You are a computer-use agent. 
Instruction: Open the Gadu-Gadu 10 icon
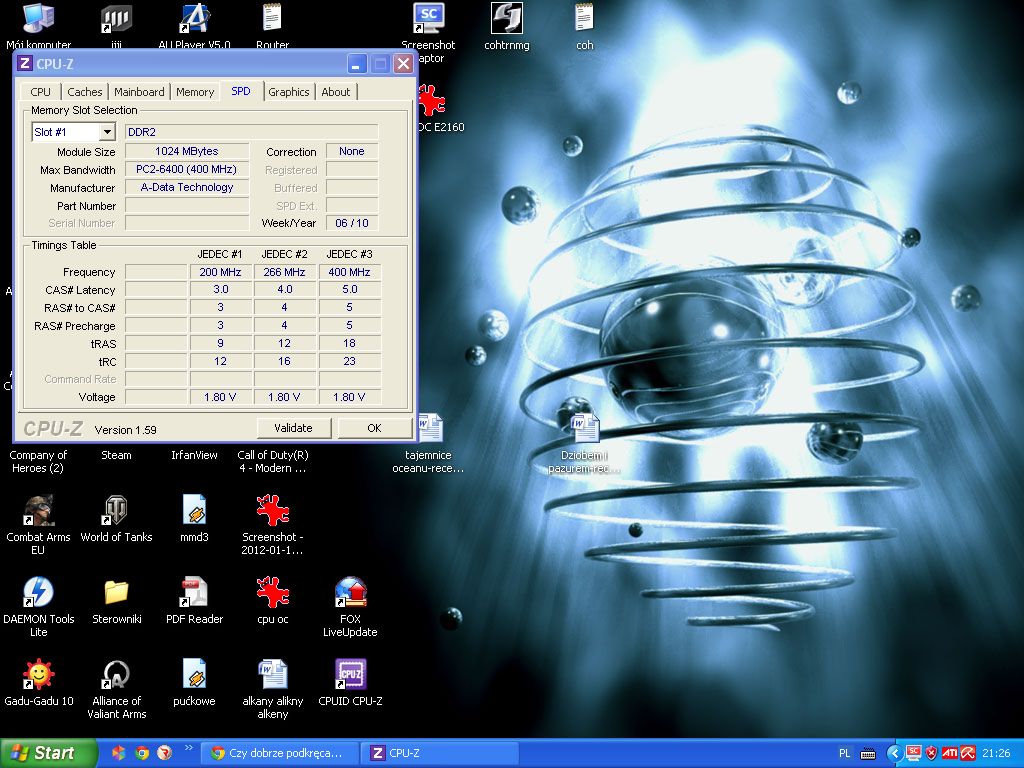pos(38,675)
